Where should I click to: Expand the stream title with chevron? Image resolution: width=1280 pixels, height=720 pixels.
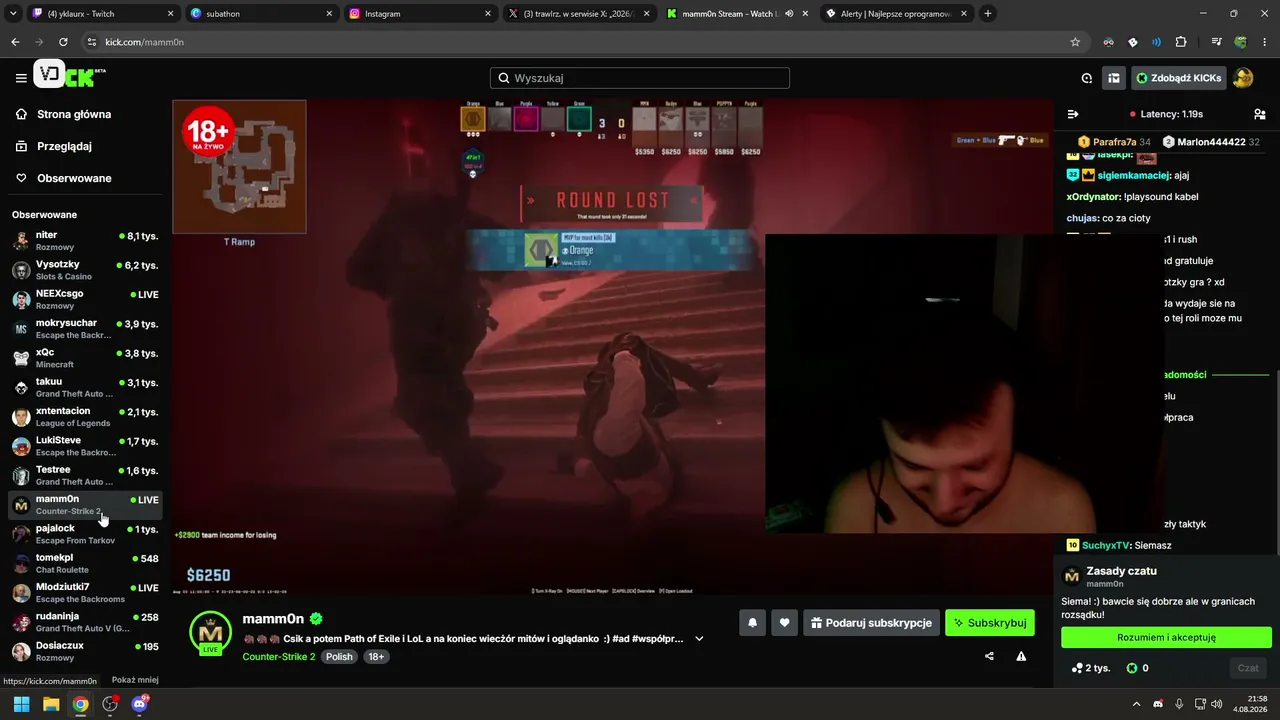[x=699, y=638]
